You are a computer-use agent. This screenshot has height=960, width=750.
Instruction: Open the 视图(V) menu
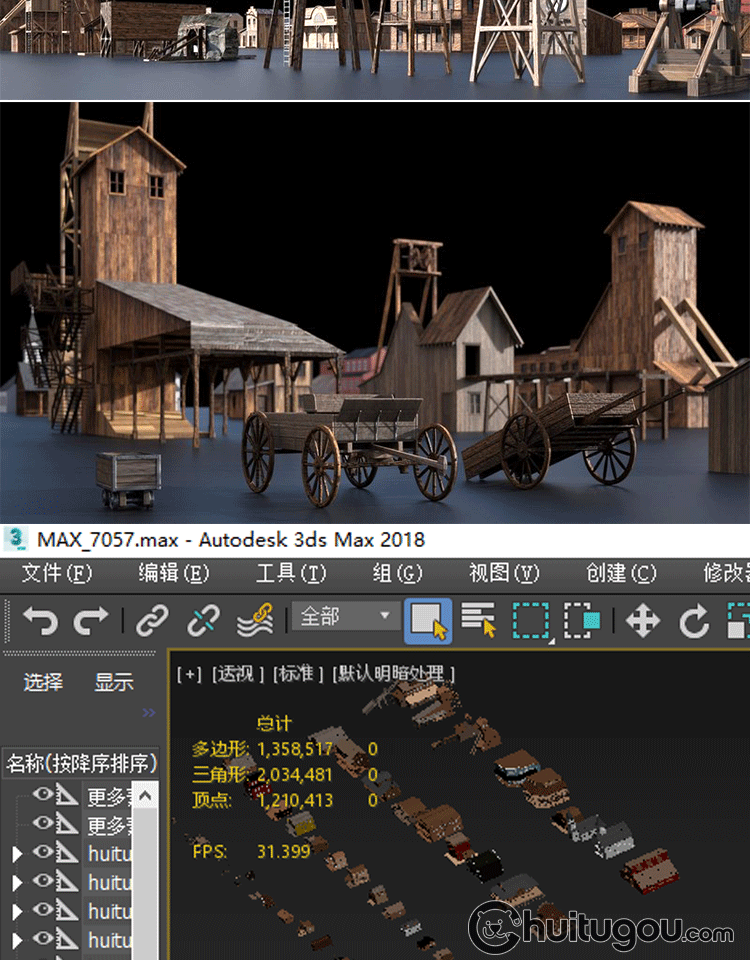tap(503, 573)
